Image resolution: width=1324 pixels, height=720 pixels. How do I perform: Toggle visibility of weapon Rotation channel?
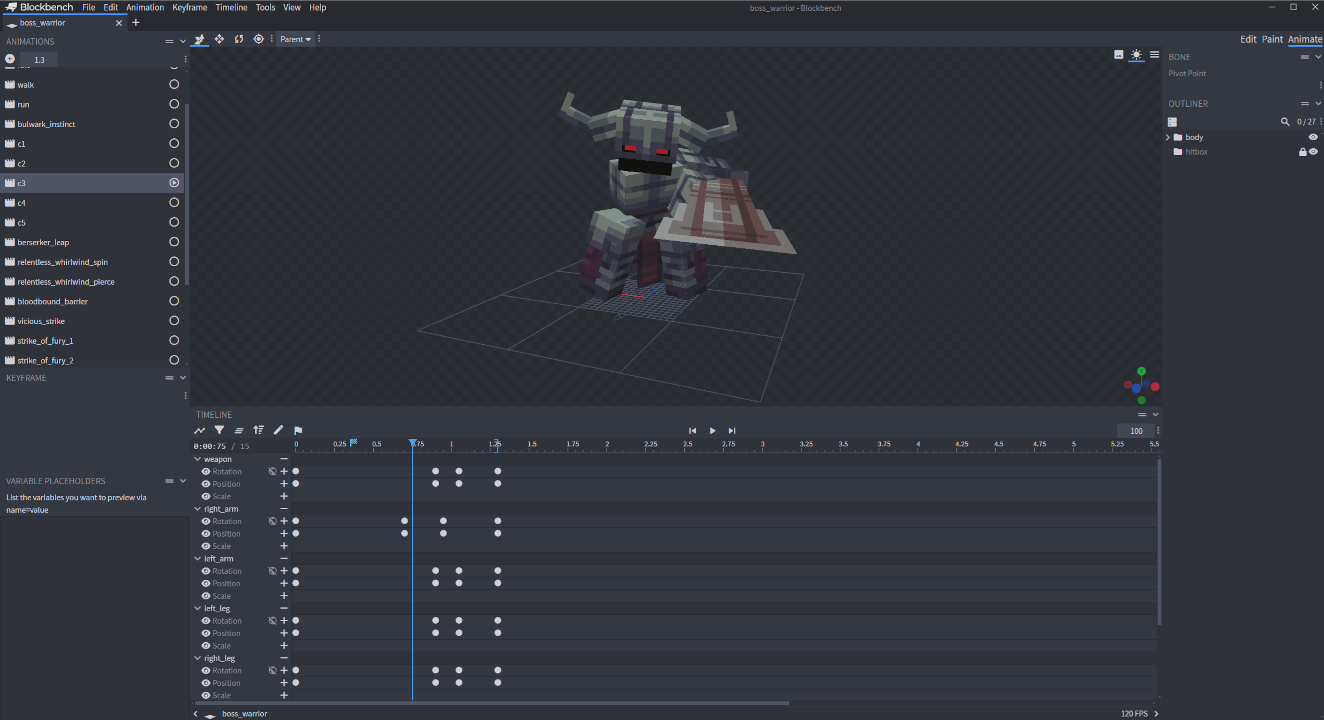tap(206, 471)
